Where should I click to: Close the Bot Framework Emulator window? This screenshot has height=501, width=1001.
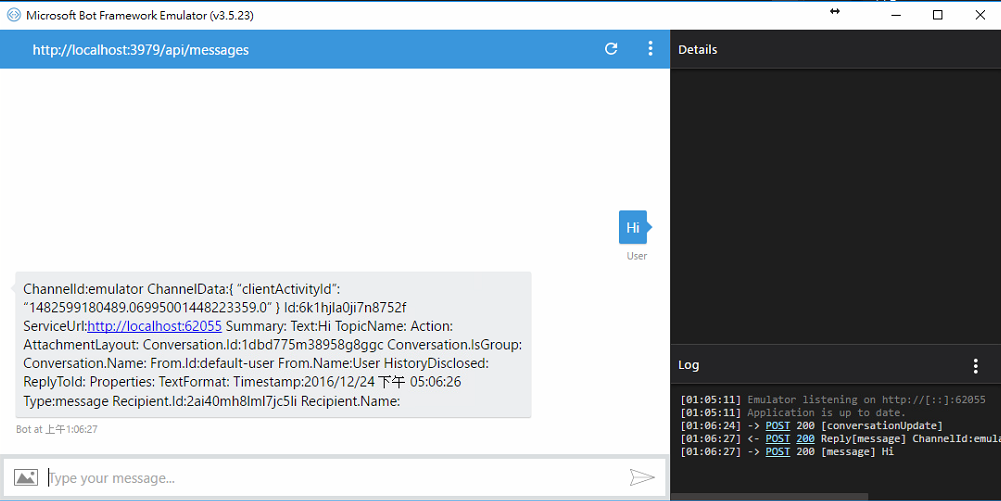point(980,15)
